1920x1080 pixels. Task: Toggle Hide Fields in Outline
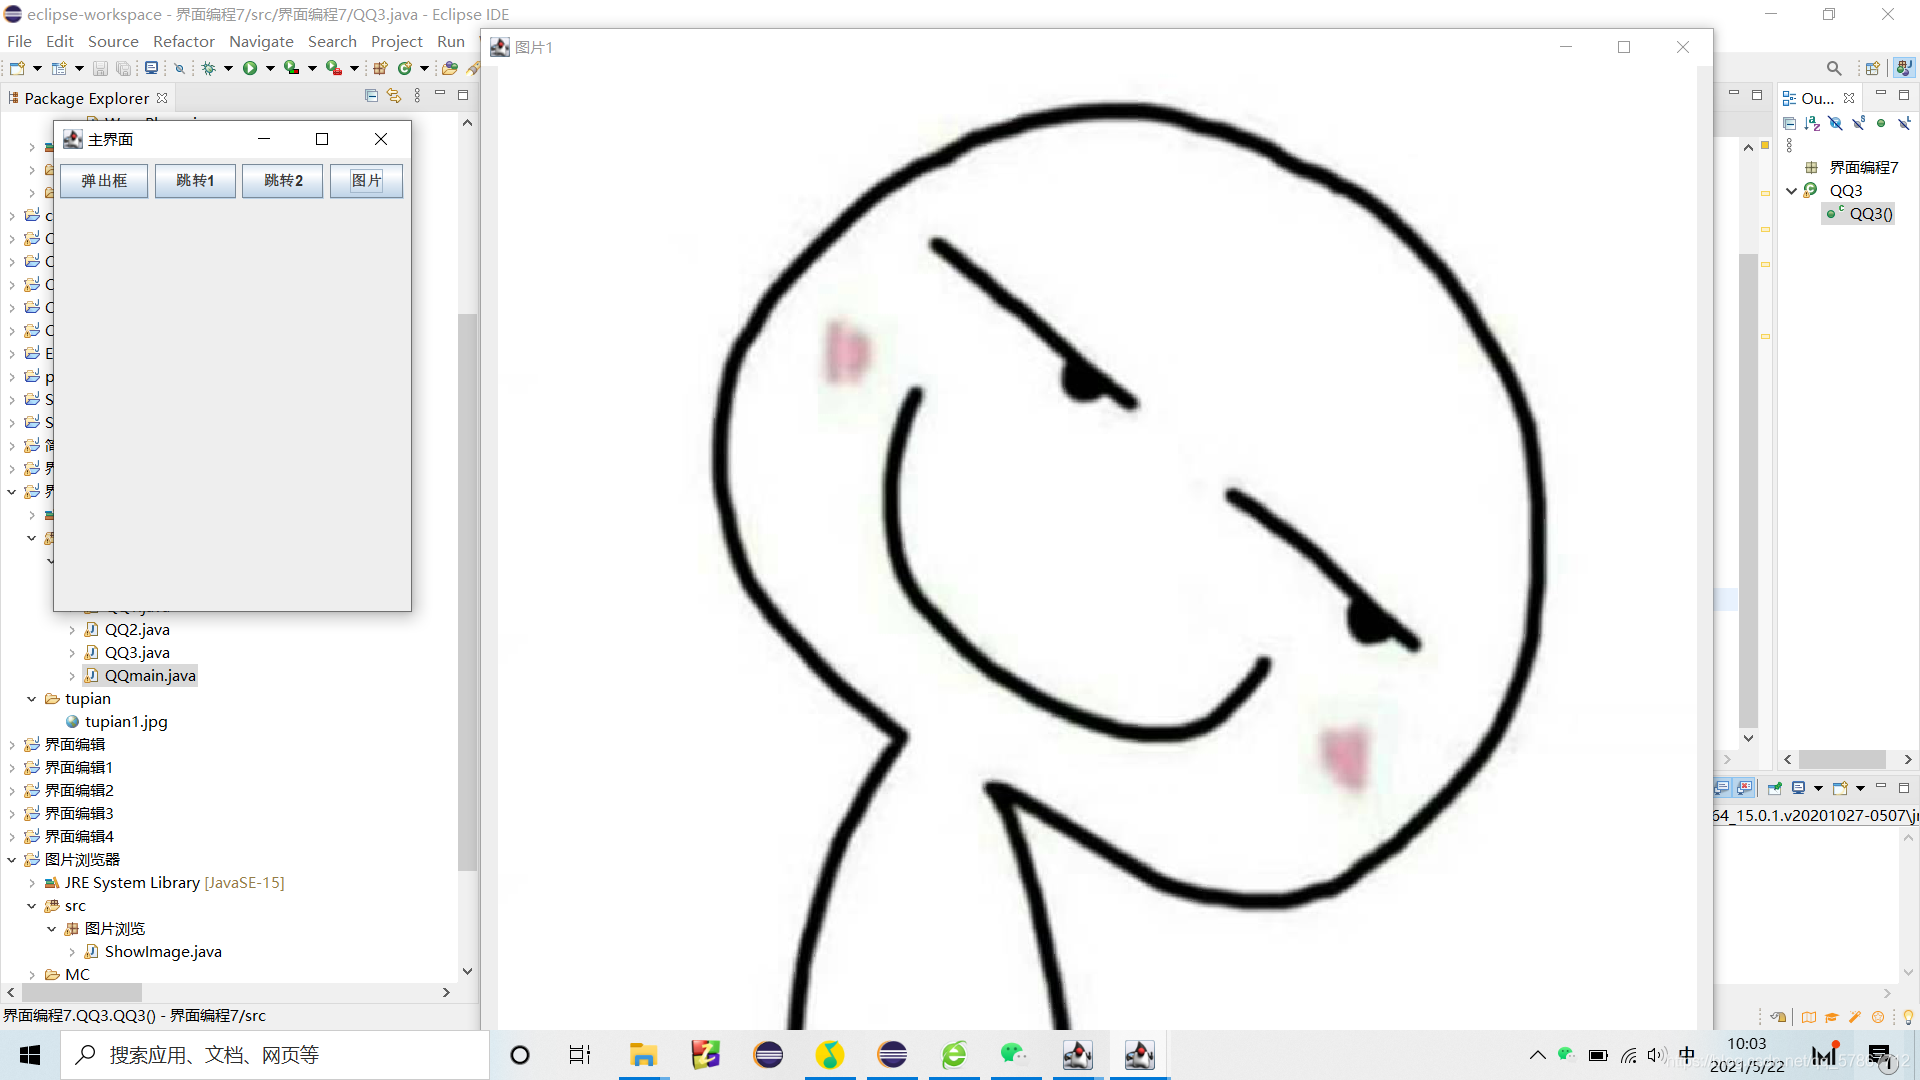pos(1835,123)
